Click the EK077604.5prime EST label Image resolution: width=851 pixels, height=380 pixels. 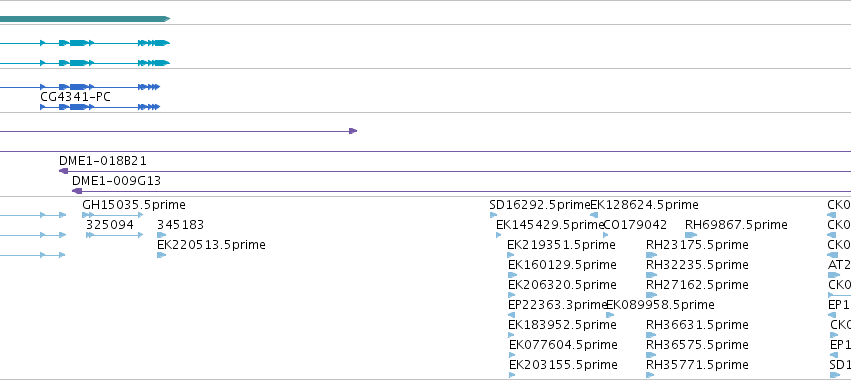click(563, 345)
